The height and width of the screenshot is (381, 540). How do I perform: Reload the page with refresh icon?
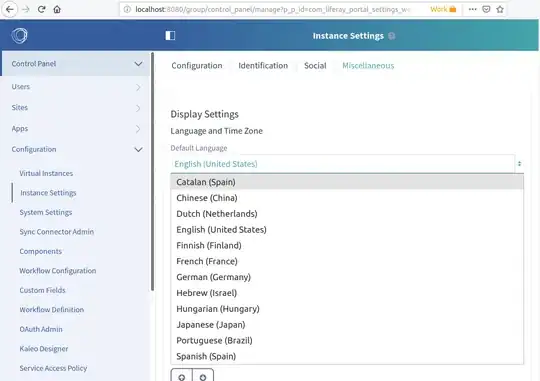[42, 9]
